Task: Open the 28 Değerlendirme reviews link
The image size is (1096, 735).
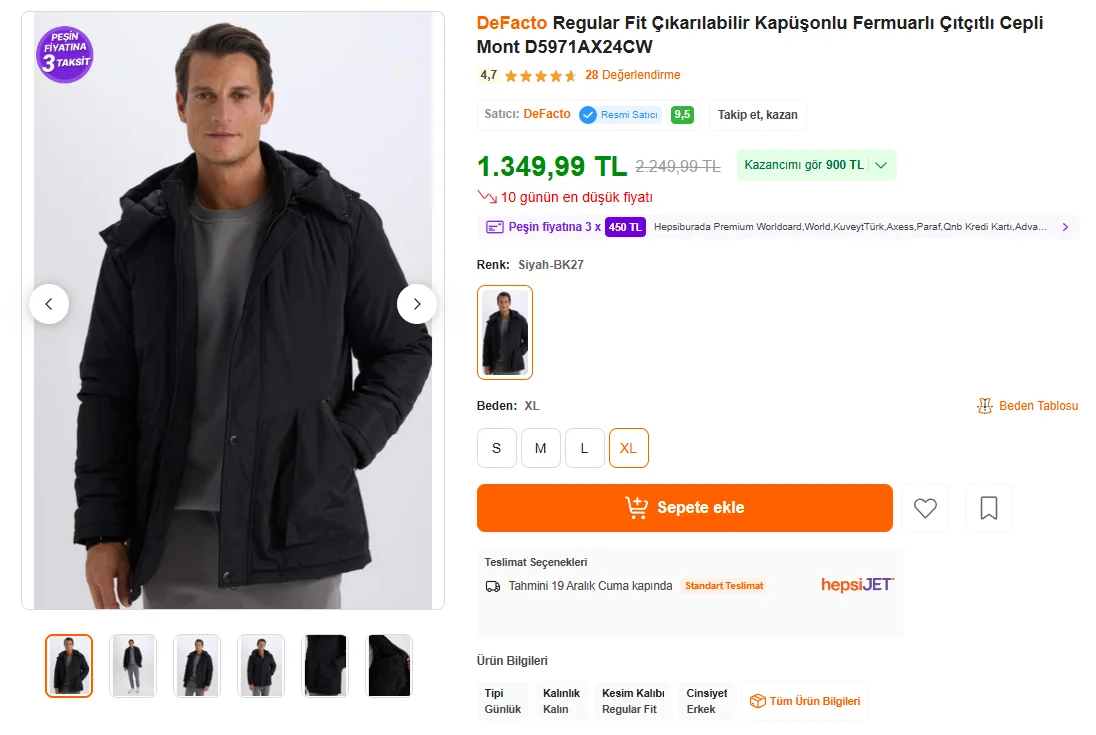Action: coord(632,75)
